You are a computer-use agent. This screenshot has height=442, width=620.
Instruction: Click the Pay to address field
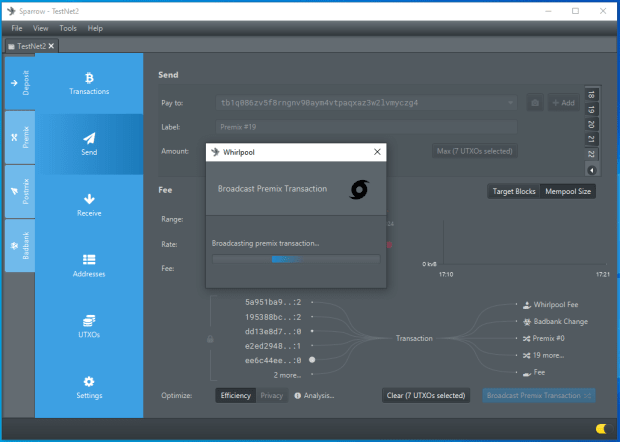(x=366, y=103)
